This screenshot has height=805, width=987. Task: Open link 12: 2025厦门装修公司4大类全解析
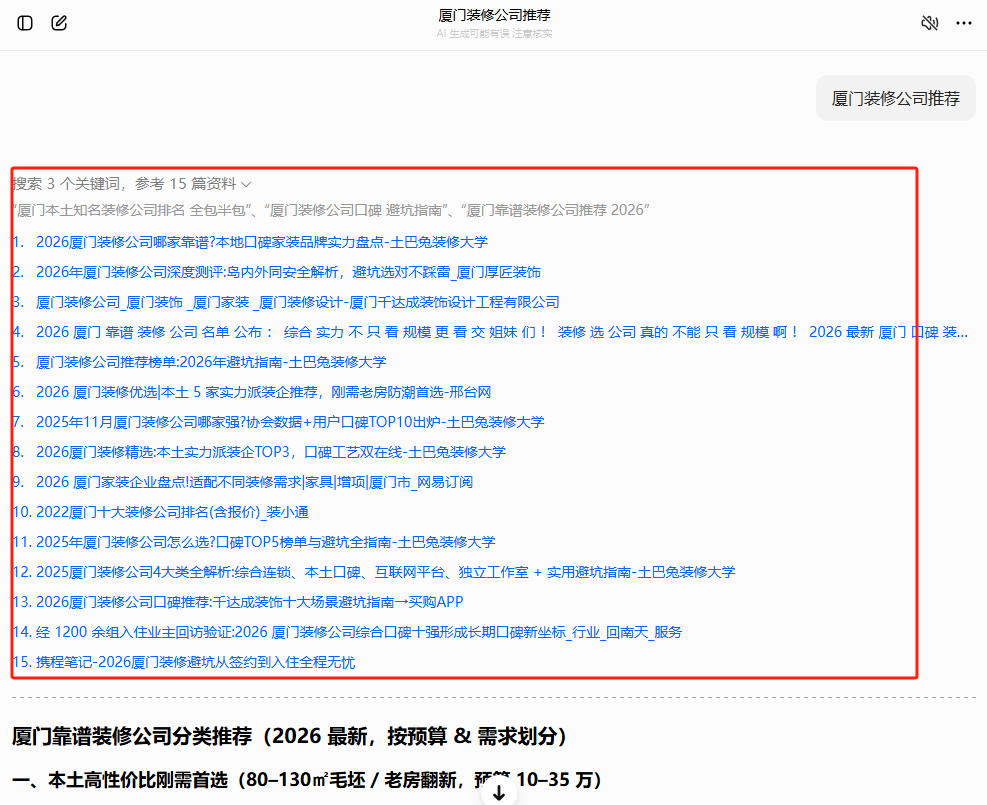point(385,572)
